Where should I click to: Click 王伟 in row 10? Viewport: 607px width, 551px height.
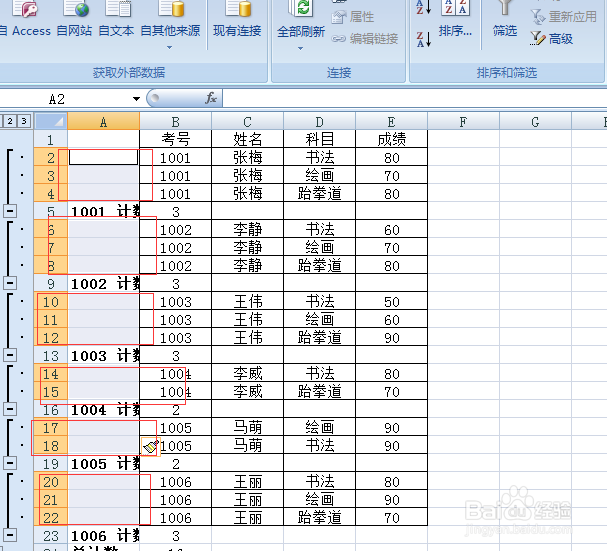tap(247, 301)
